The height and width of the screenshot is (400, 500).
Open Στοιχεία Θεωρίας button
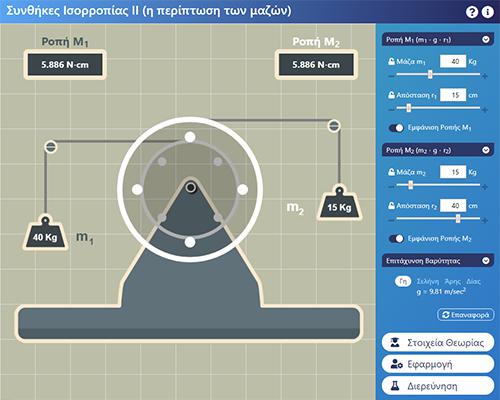coord(438,342)
